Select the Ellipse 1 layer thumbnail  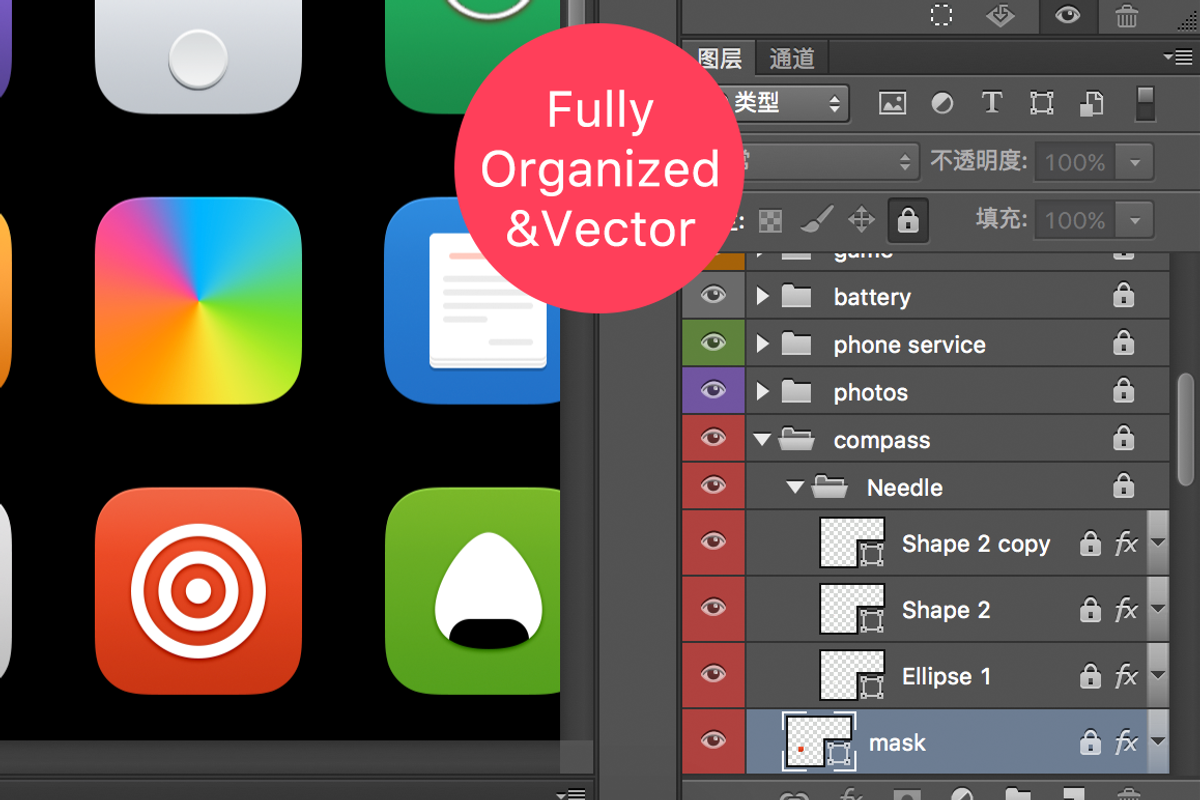[852, 675]
